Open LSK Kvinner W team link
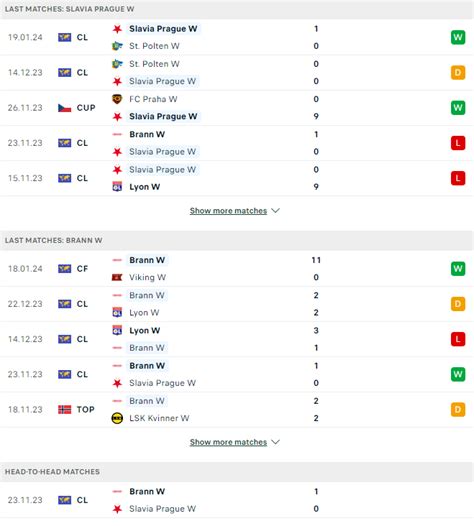Image resolution: width=474 pixels, height=526 pixels. pos(159,418)
